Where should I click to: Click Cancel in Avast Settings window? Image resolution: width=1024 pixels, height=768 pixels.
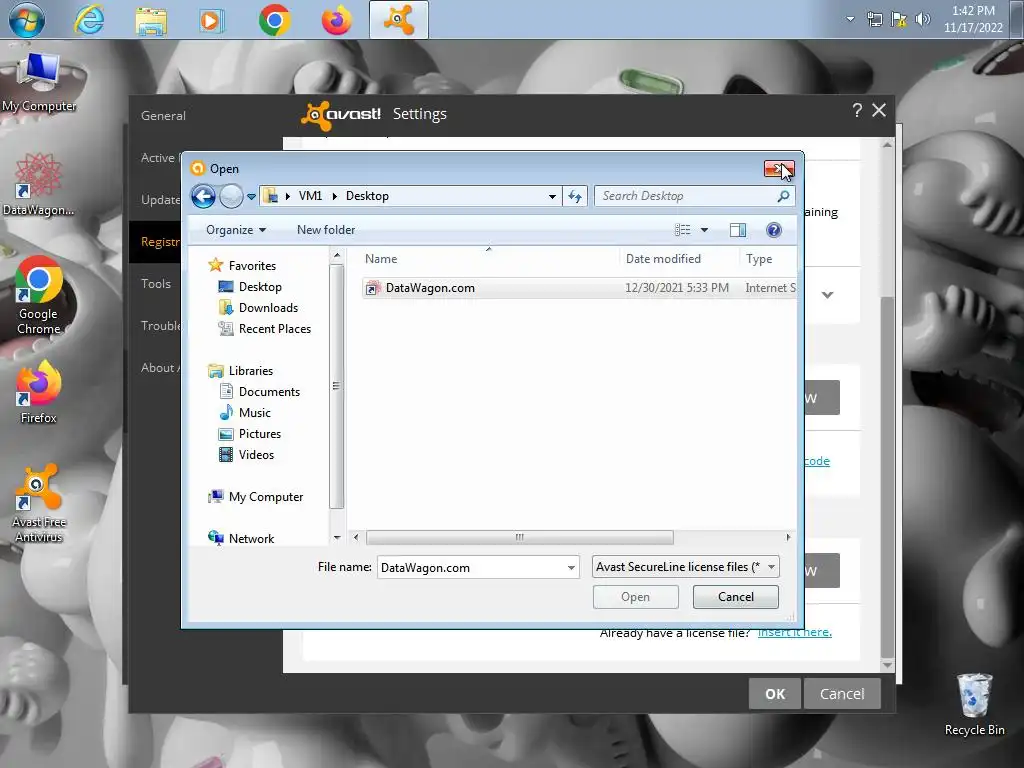click(842, 694)
